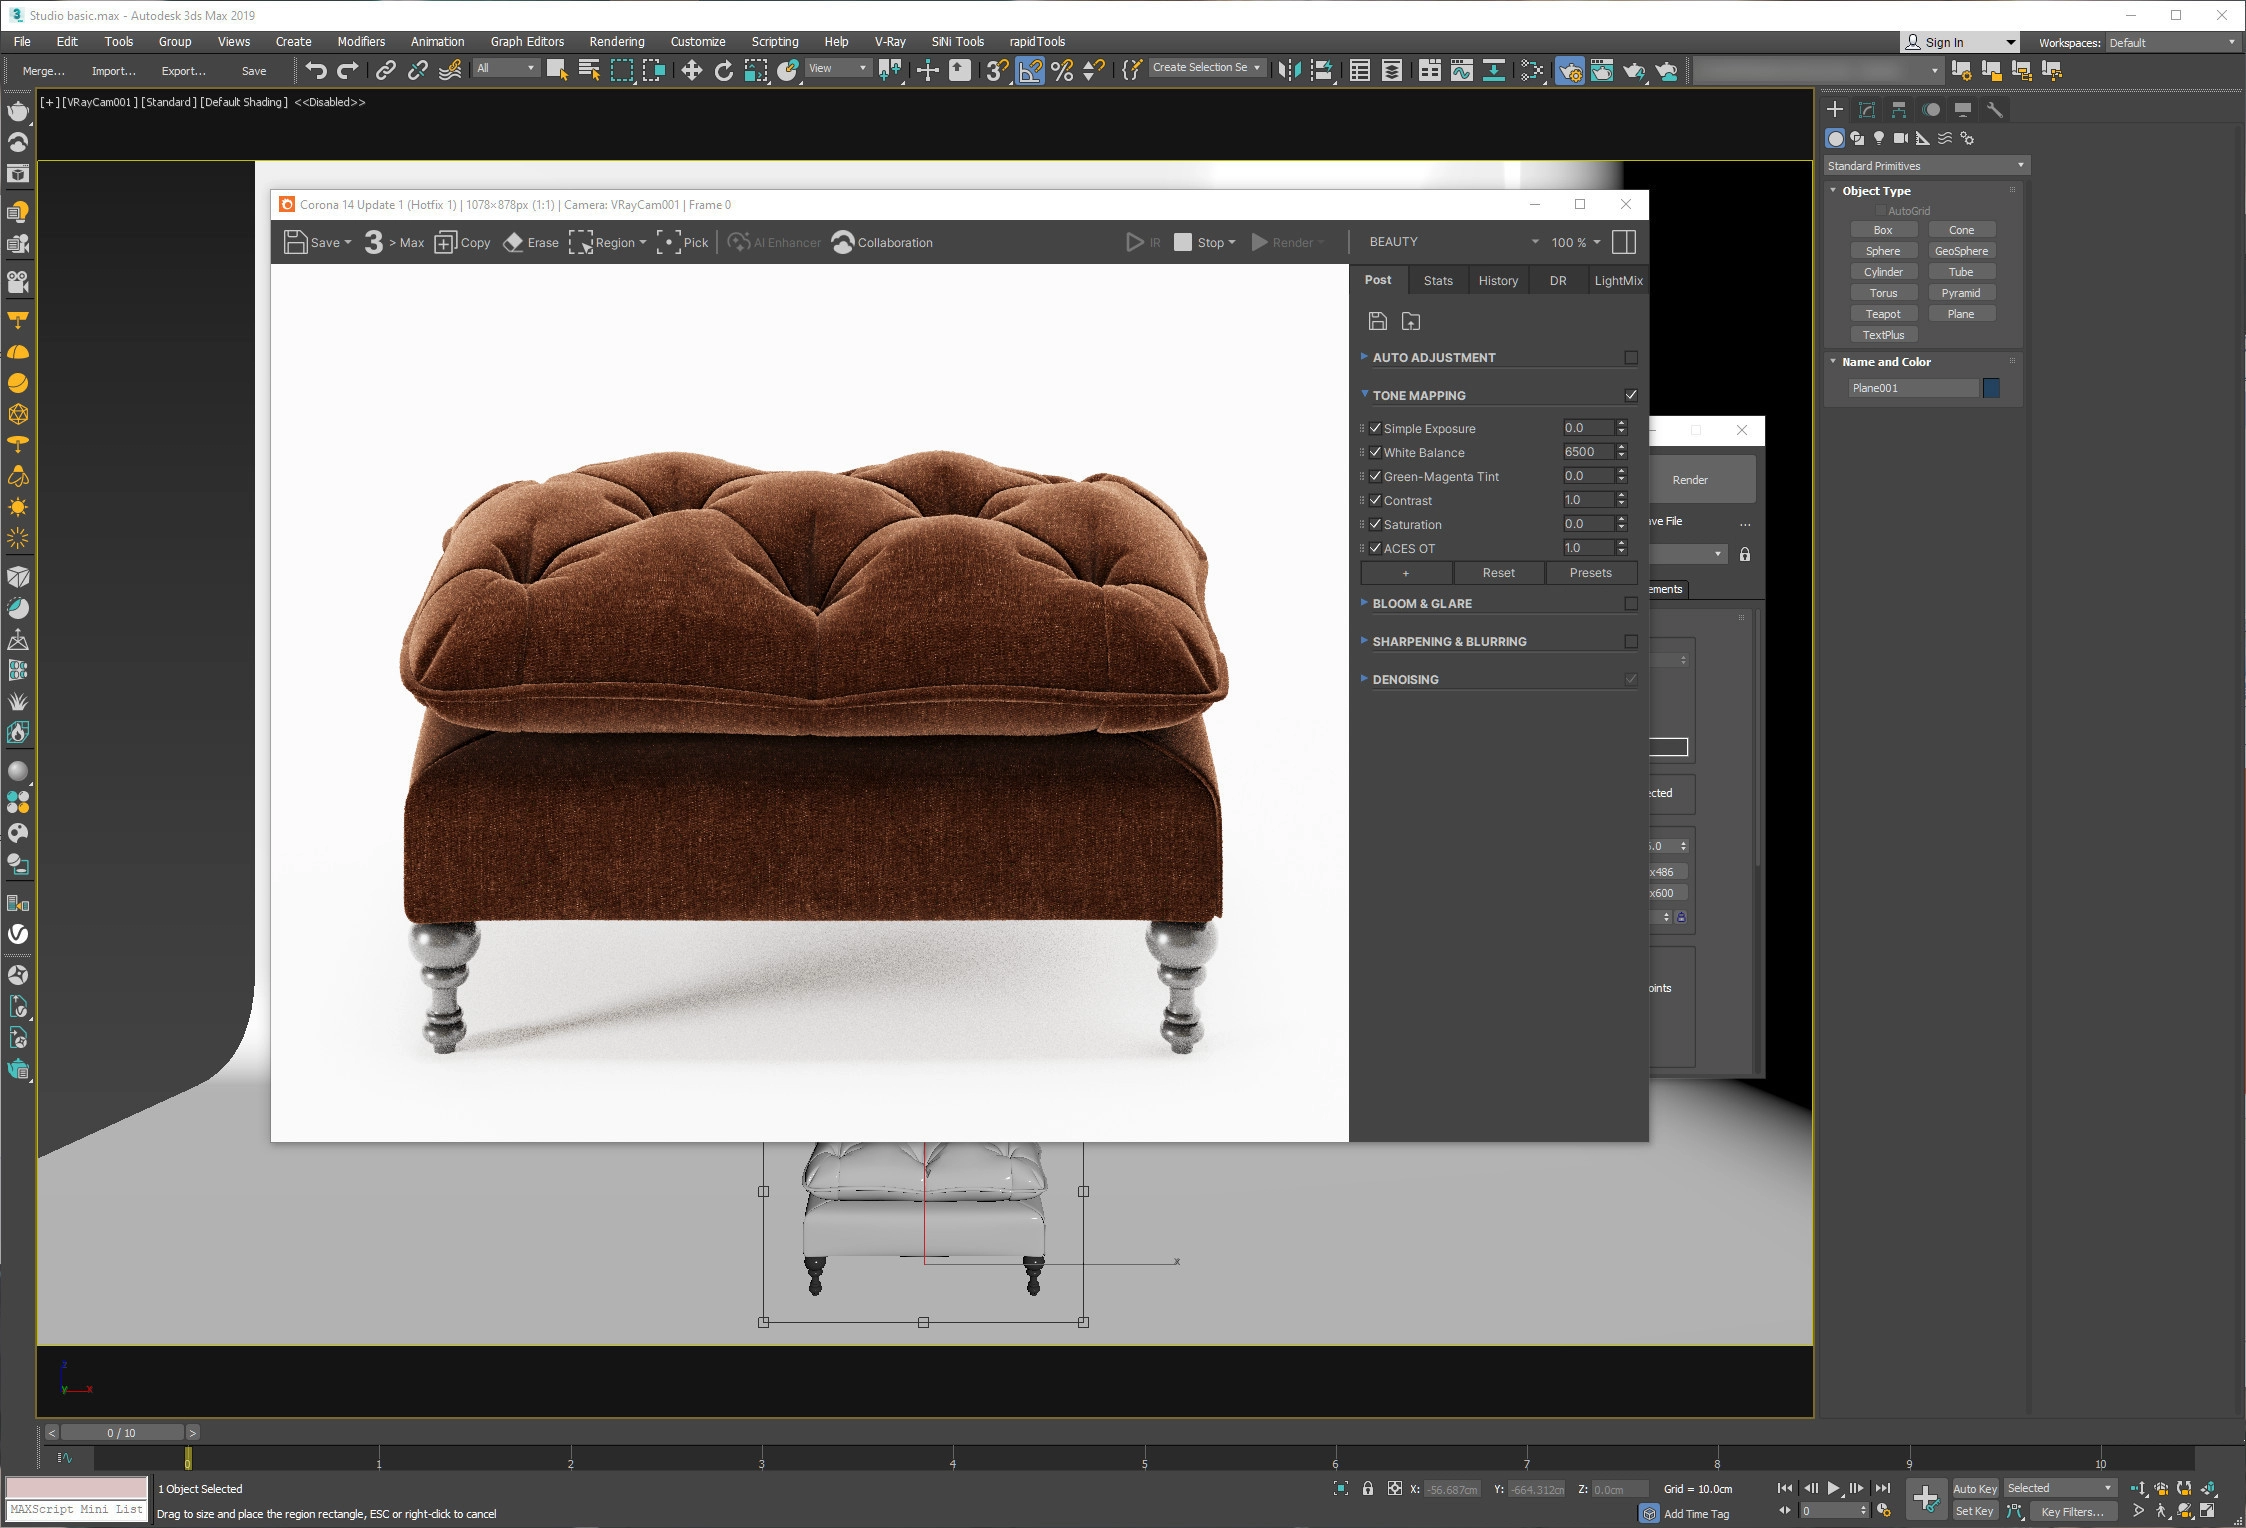Image resolution: width=2246 pixels, height=1528 pixels.
Task: Select the Select and Move tool
Action: 691,70
